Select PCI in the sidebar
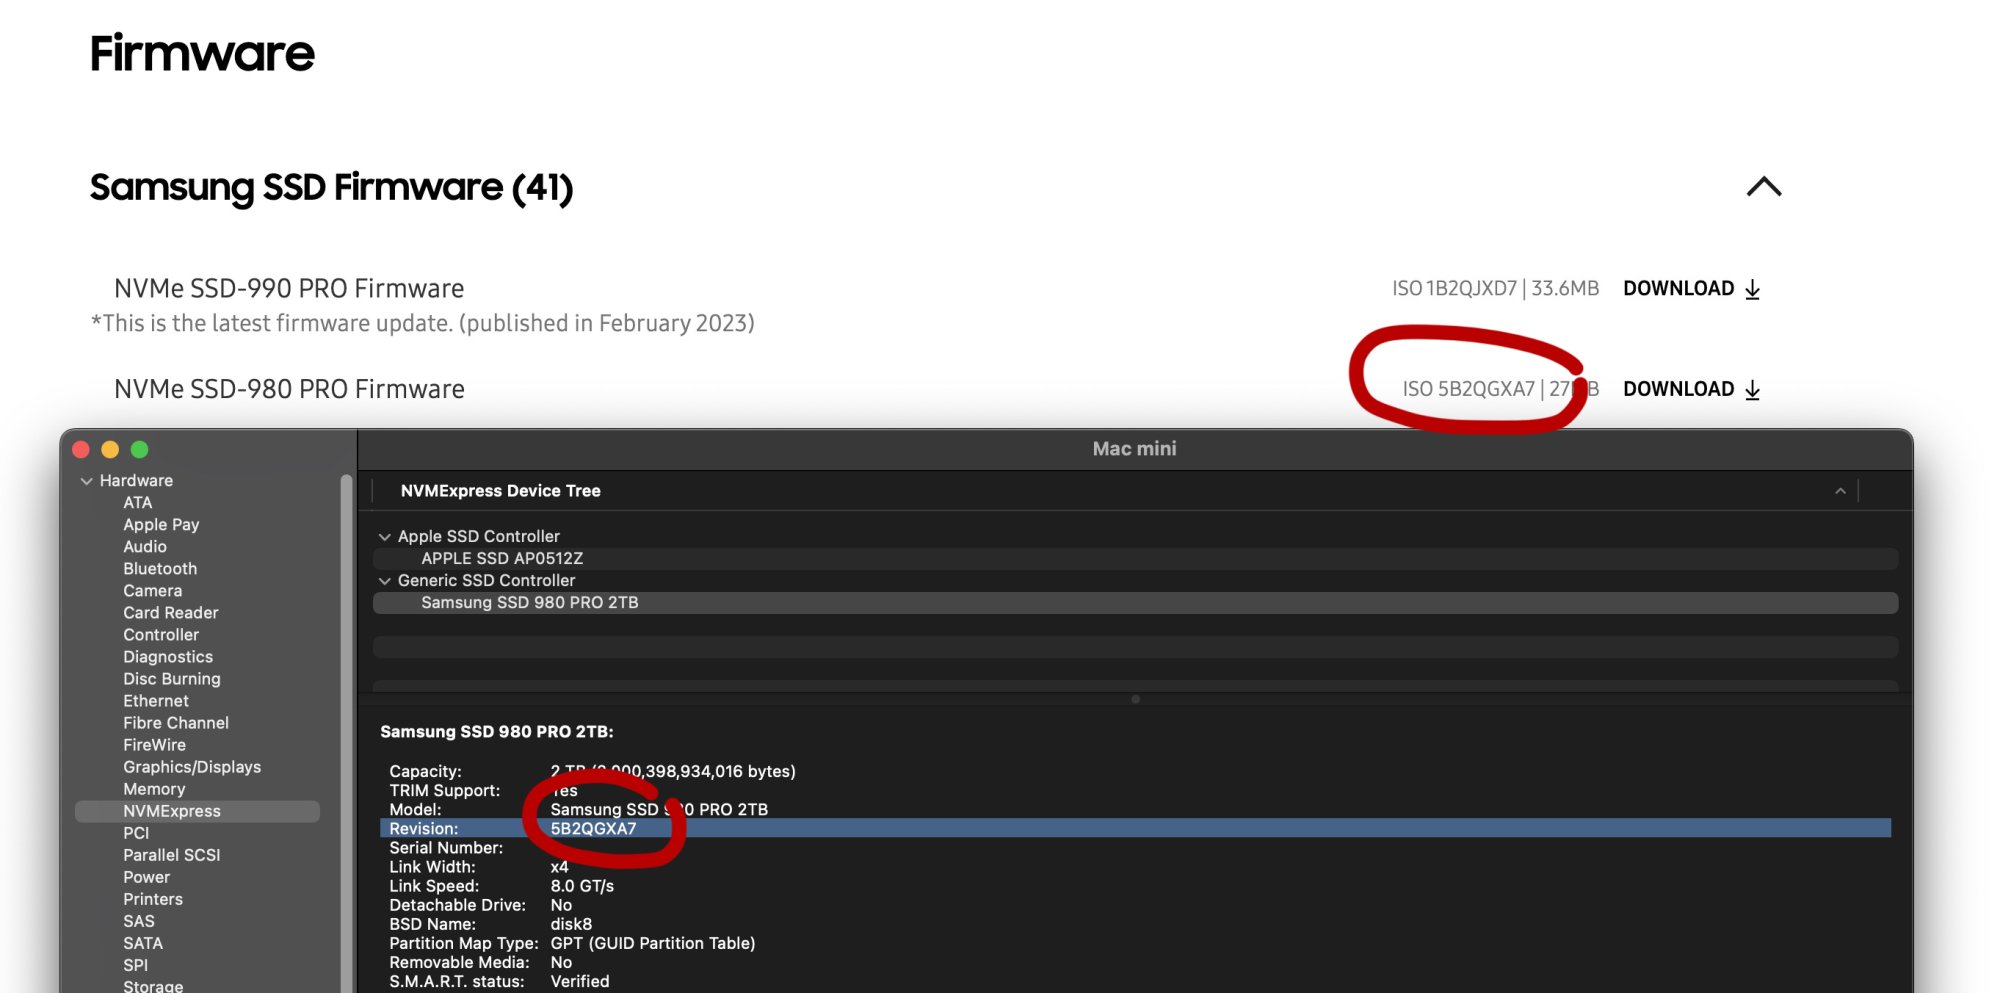Viewport: 2000px width, 993px height. point(136,833)
